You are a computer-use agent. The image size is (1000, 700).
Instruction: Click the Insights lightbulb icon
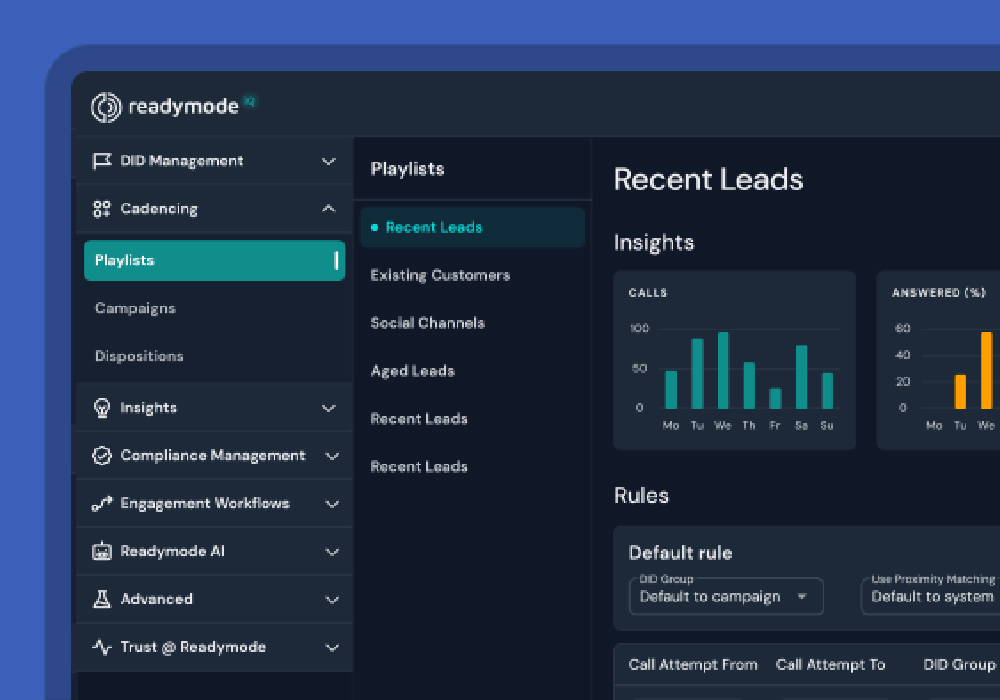(x=101, y=408)
